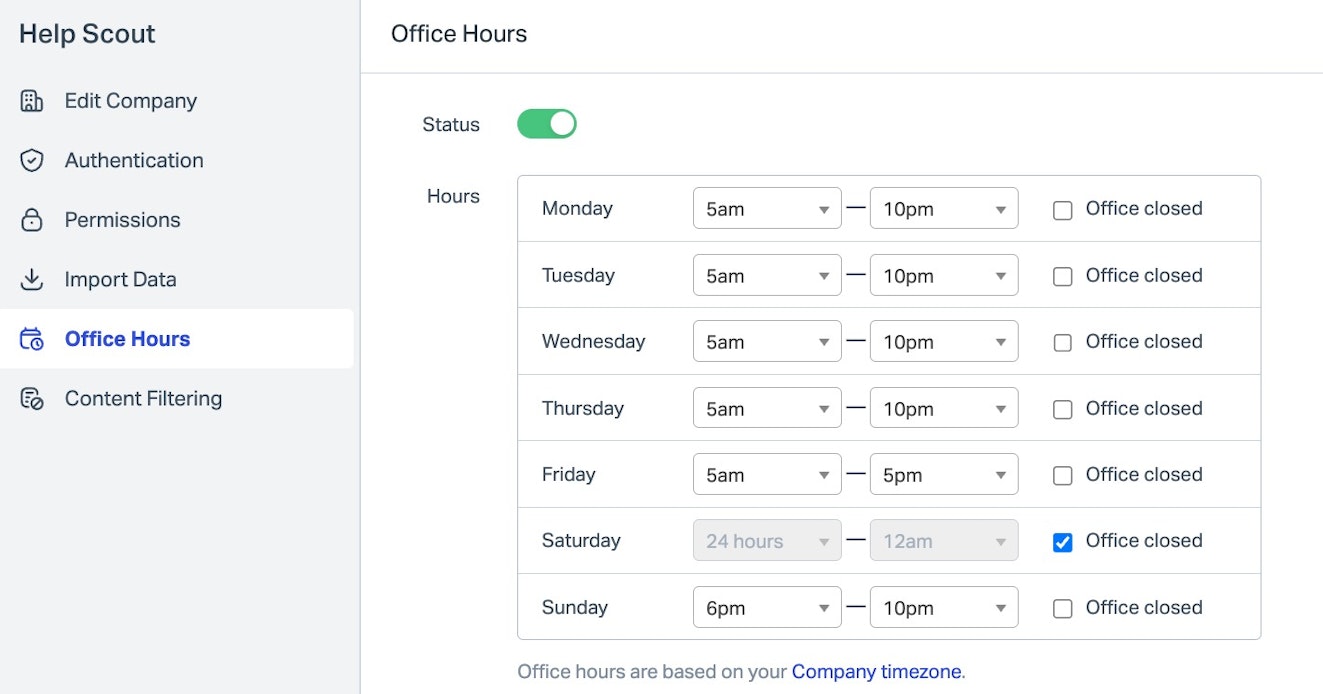Click the Office Hours calendar-clock icon
The image size is (1323, 694).
(x=32, y=339)
